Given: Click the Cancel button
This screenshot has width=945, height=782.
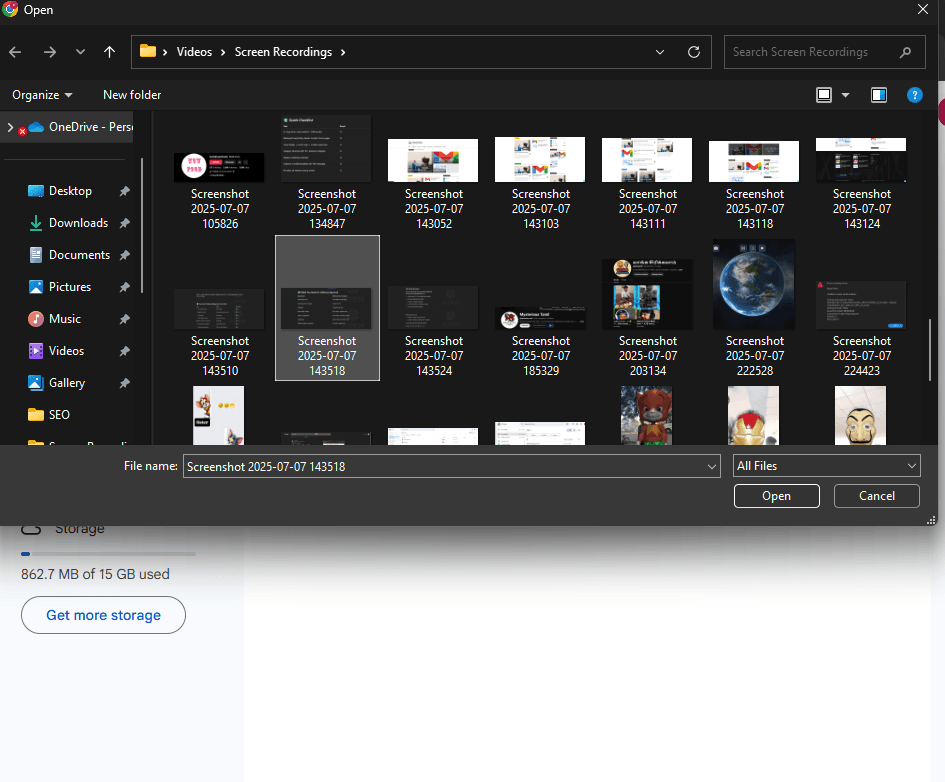Looking at the screenshot, I should click(877, 496).
